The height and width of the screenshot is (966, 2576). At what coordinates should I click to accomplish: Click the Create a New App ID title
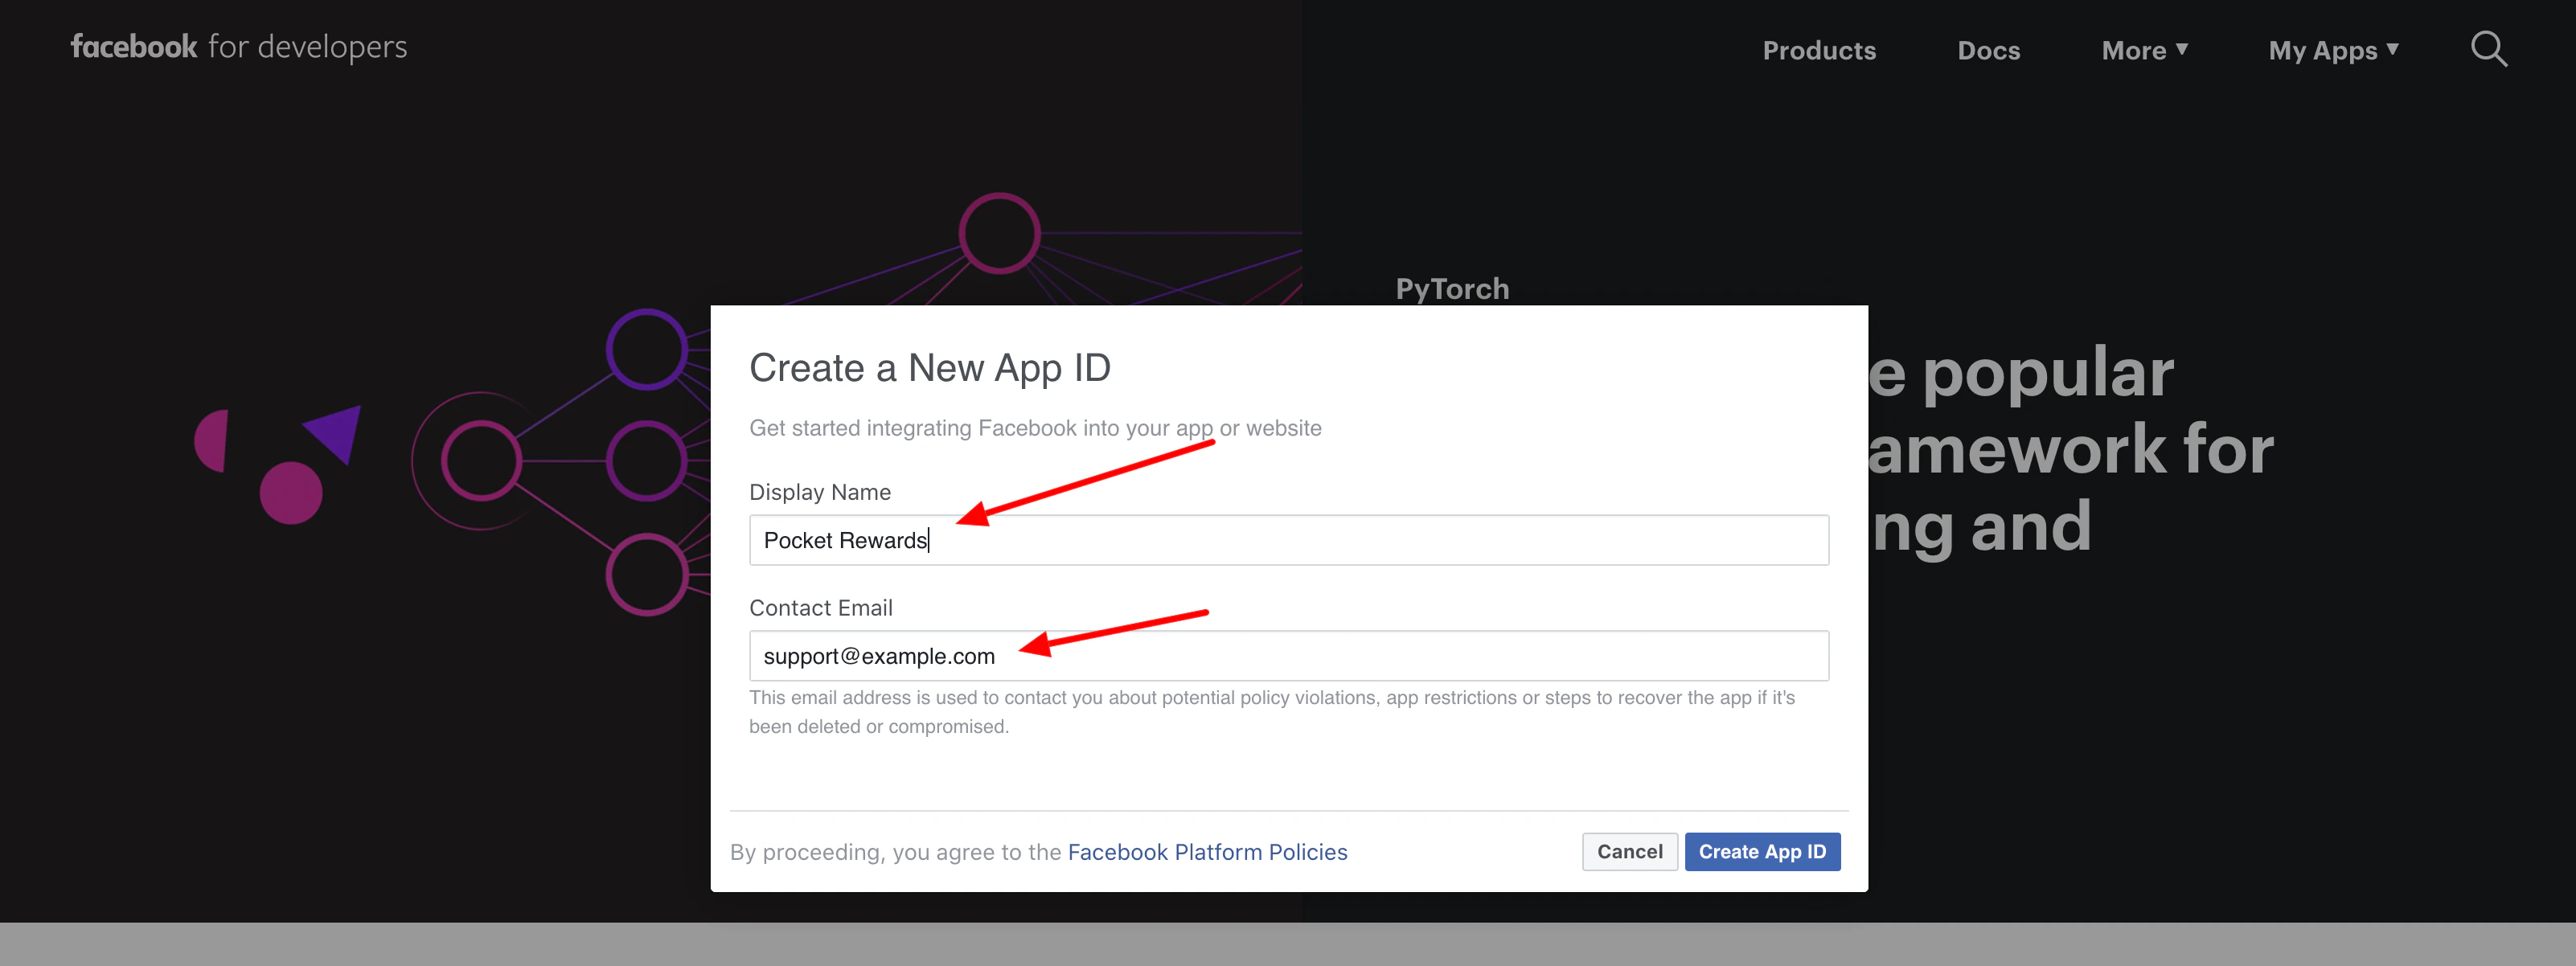[x=929, y=368]
